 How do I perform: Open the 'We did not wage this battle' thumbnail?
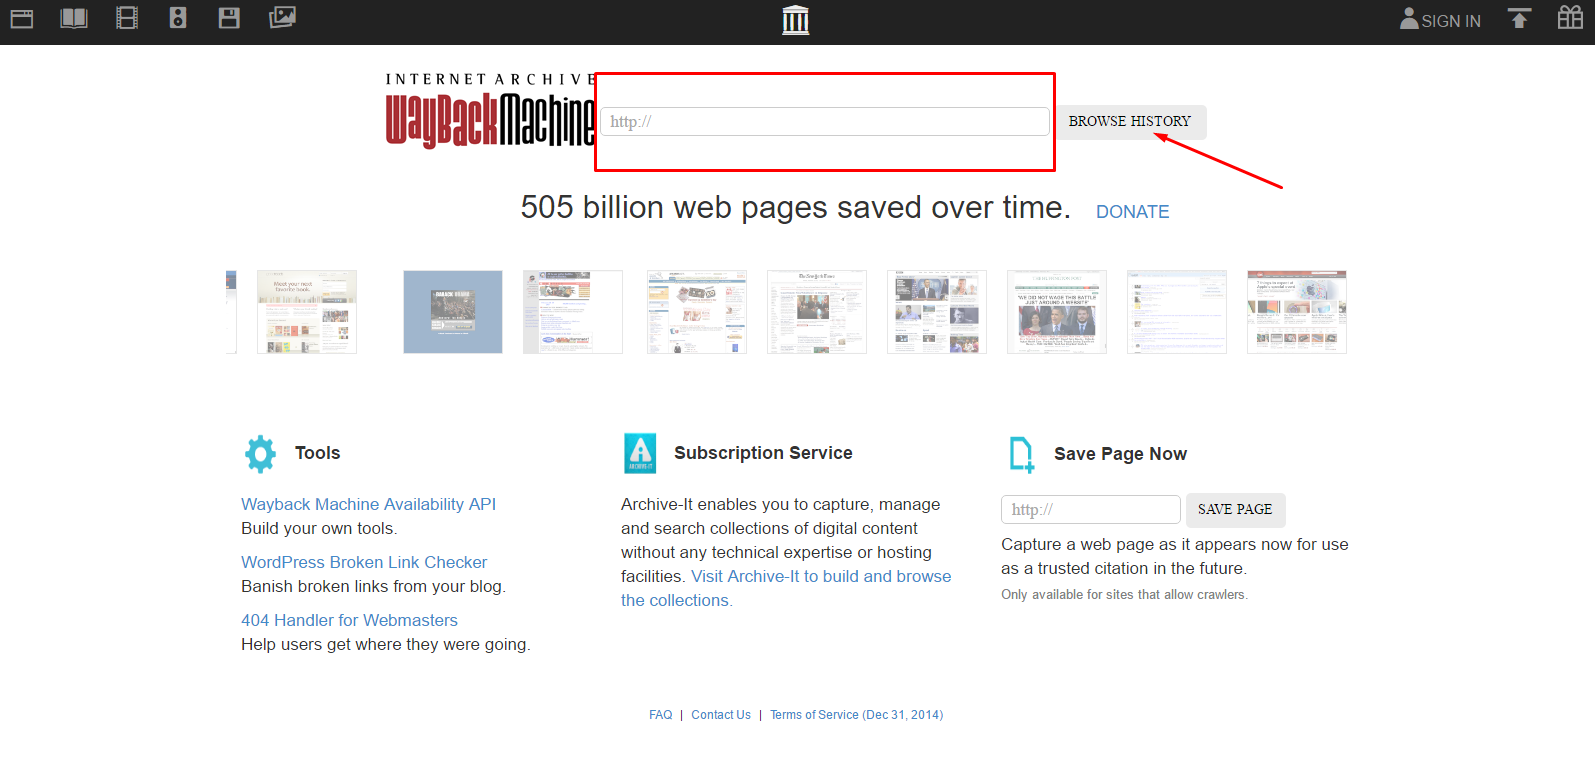click(1057, 312)
